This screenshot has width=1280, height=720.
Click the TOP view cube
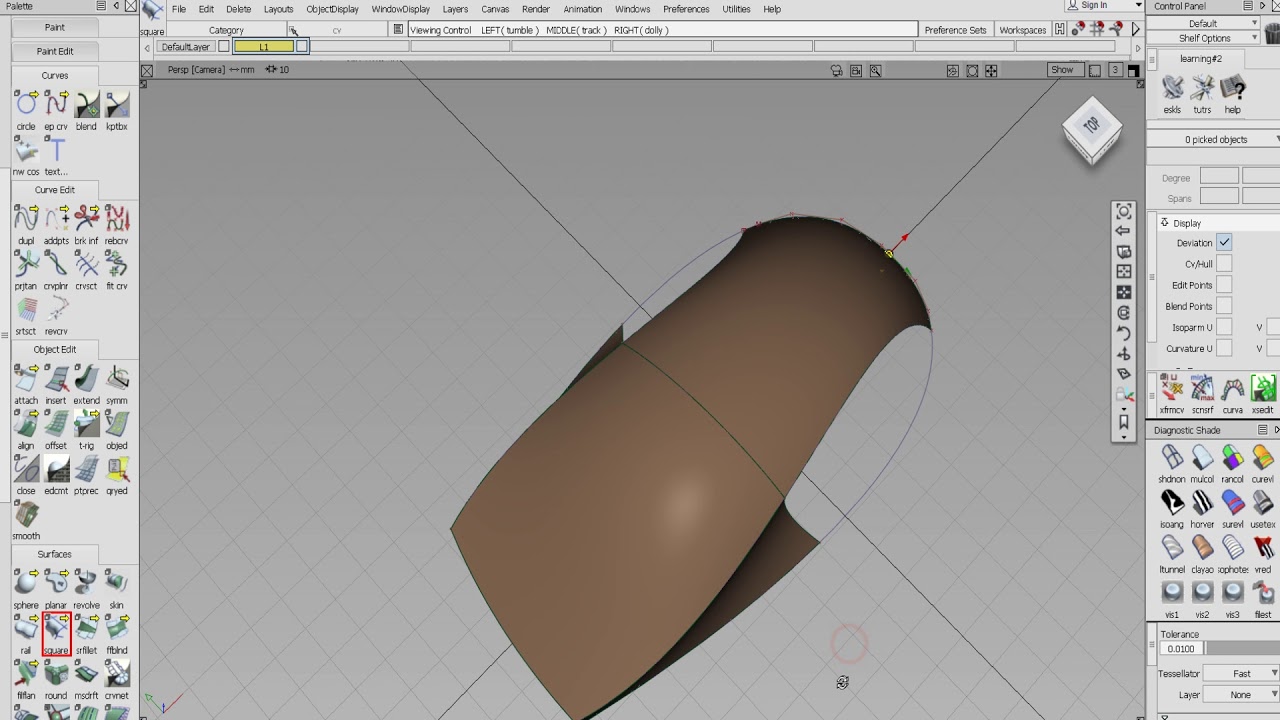1091,128
